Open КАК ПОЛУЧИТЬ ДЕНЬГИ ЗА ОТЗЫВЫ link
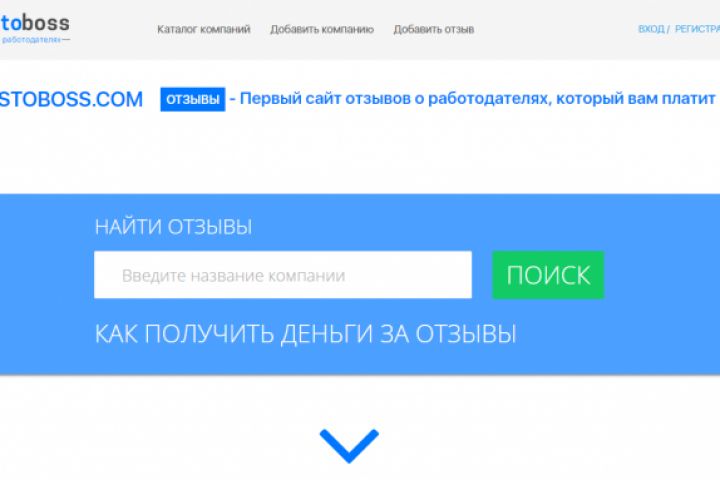The image size is (720, 480). pyautogui.click(x=305, y=333)
